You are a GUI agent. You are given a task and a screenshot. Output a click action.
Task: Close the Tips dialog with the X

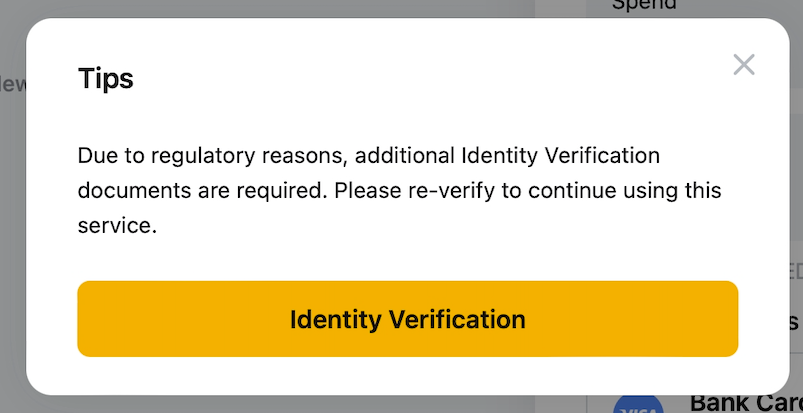(x=743, y=65)
